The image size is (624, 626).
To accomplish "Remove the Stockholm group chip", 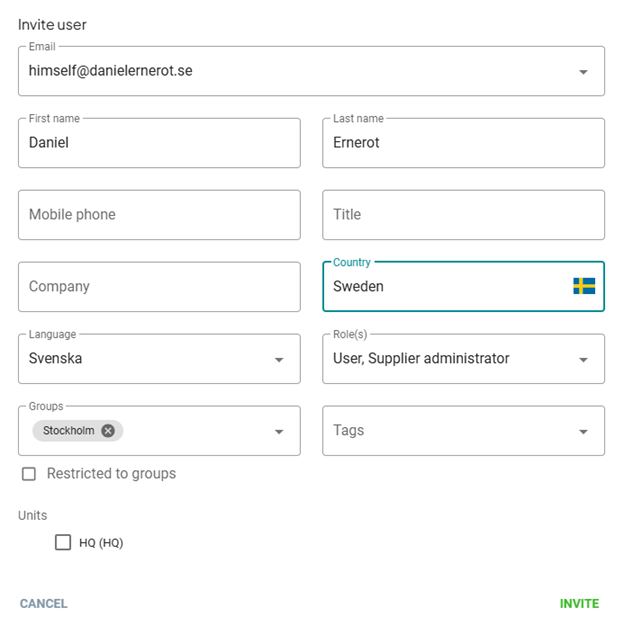I will [x=108, y=431].
